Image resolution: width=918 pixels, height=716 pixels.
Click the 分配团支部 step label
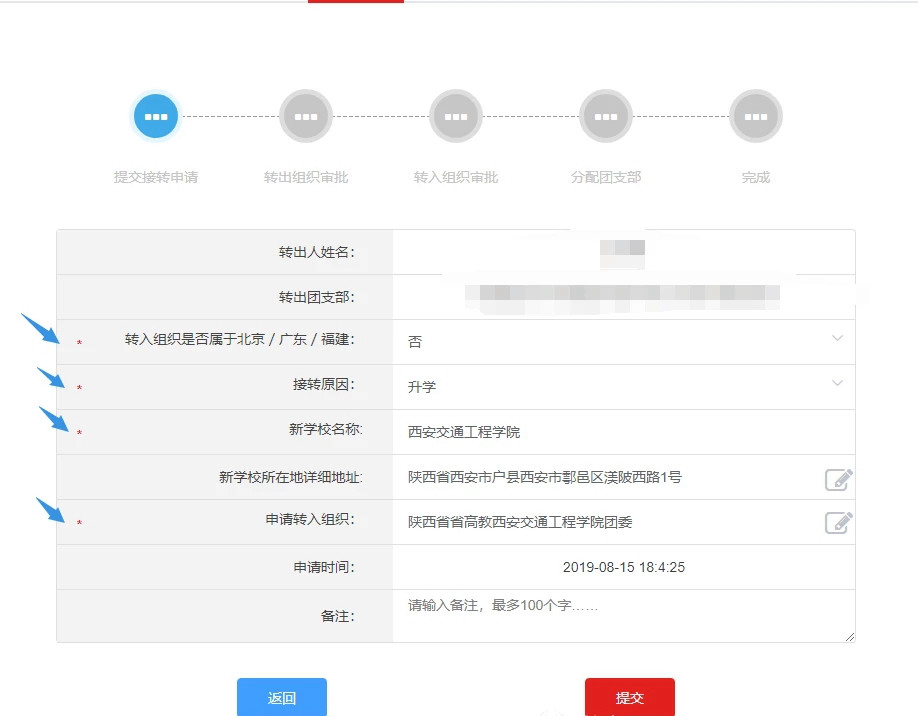605,177
